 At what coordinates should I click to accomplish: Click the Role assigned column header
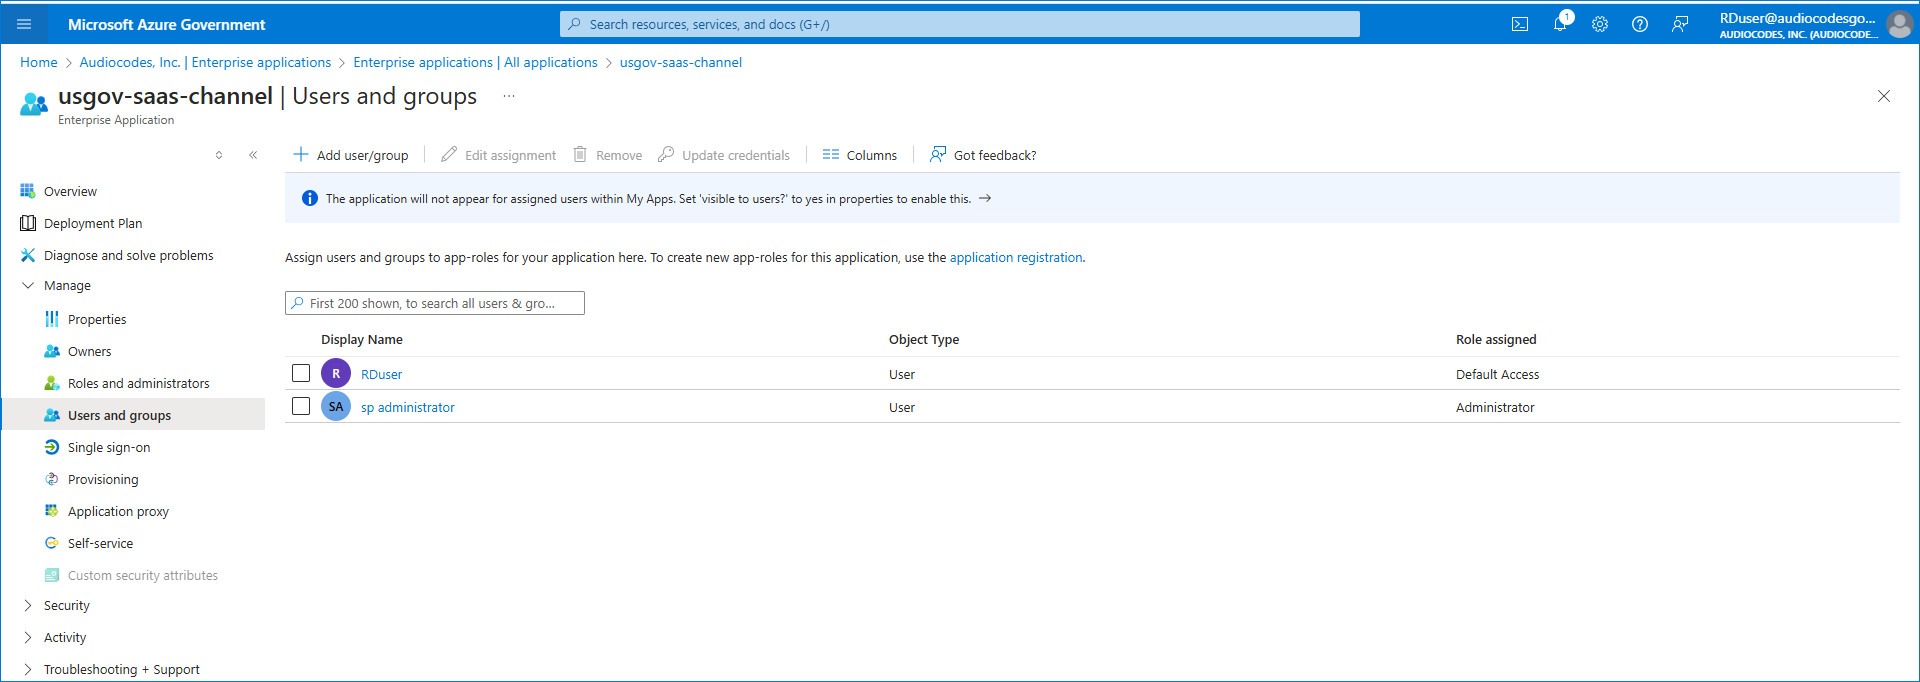1496,339
